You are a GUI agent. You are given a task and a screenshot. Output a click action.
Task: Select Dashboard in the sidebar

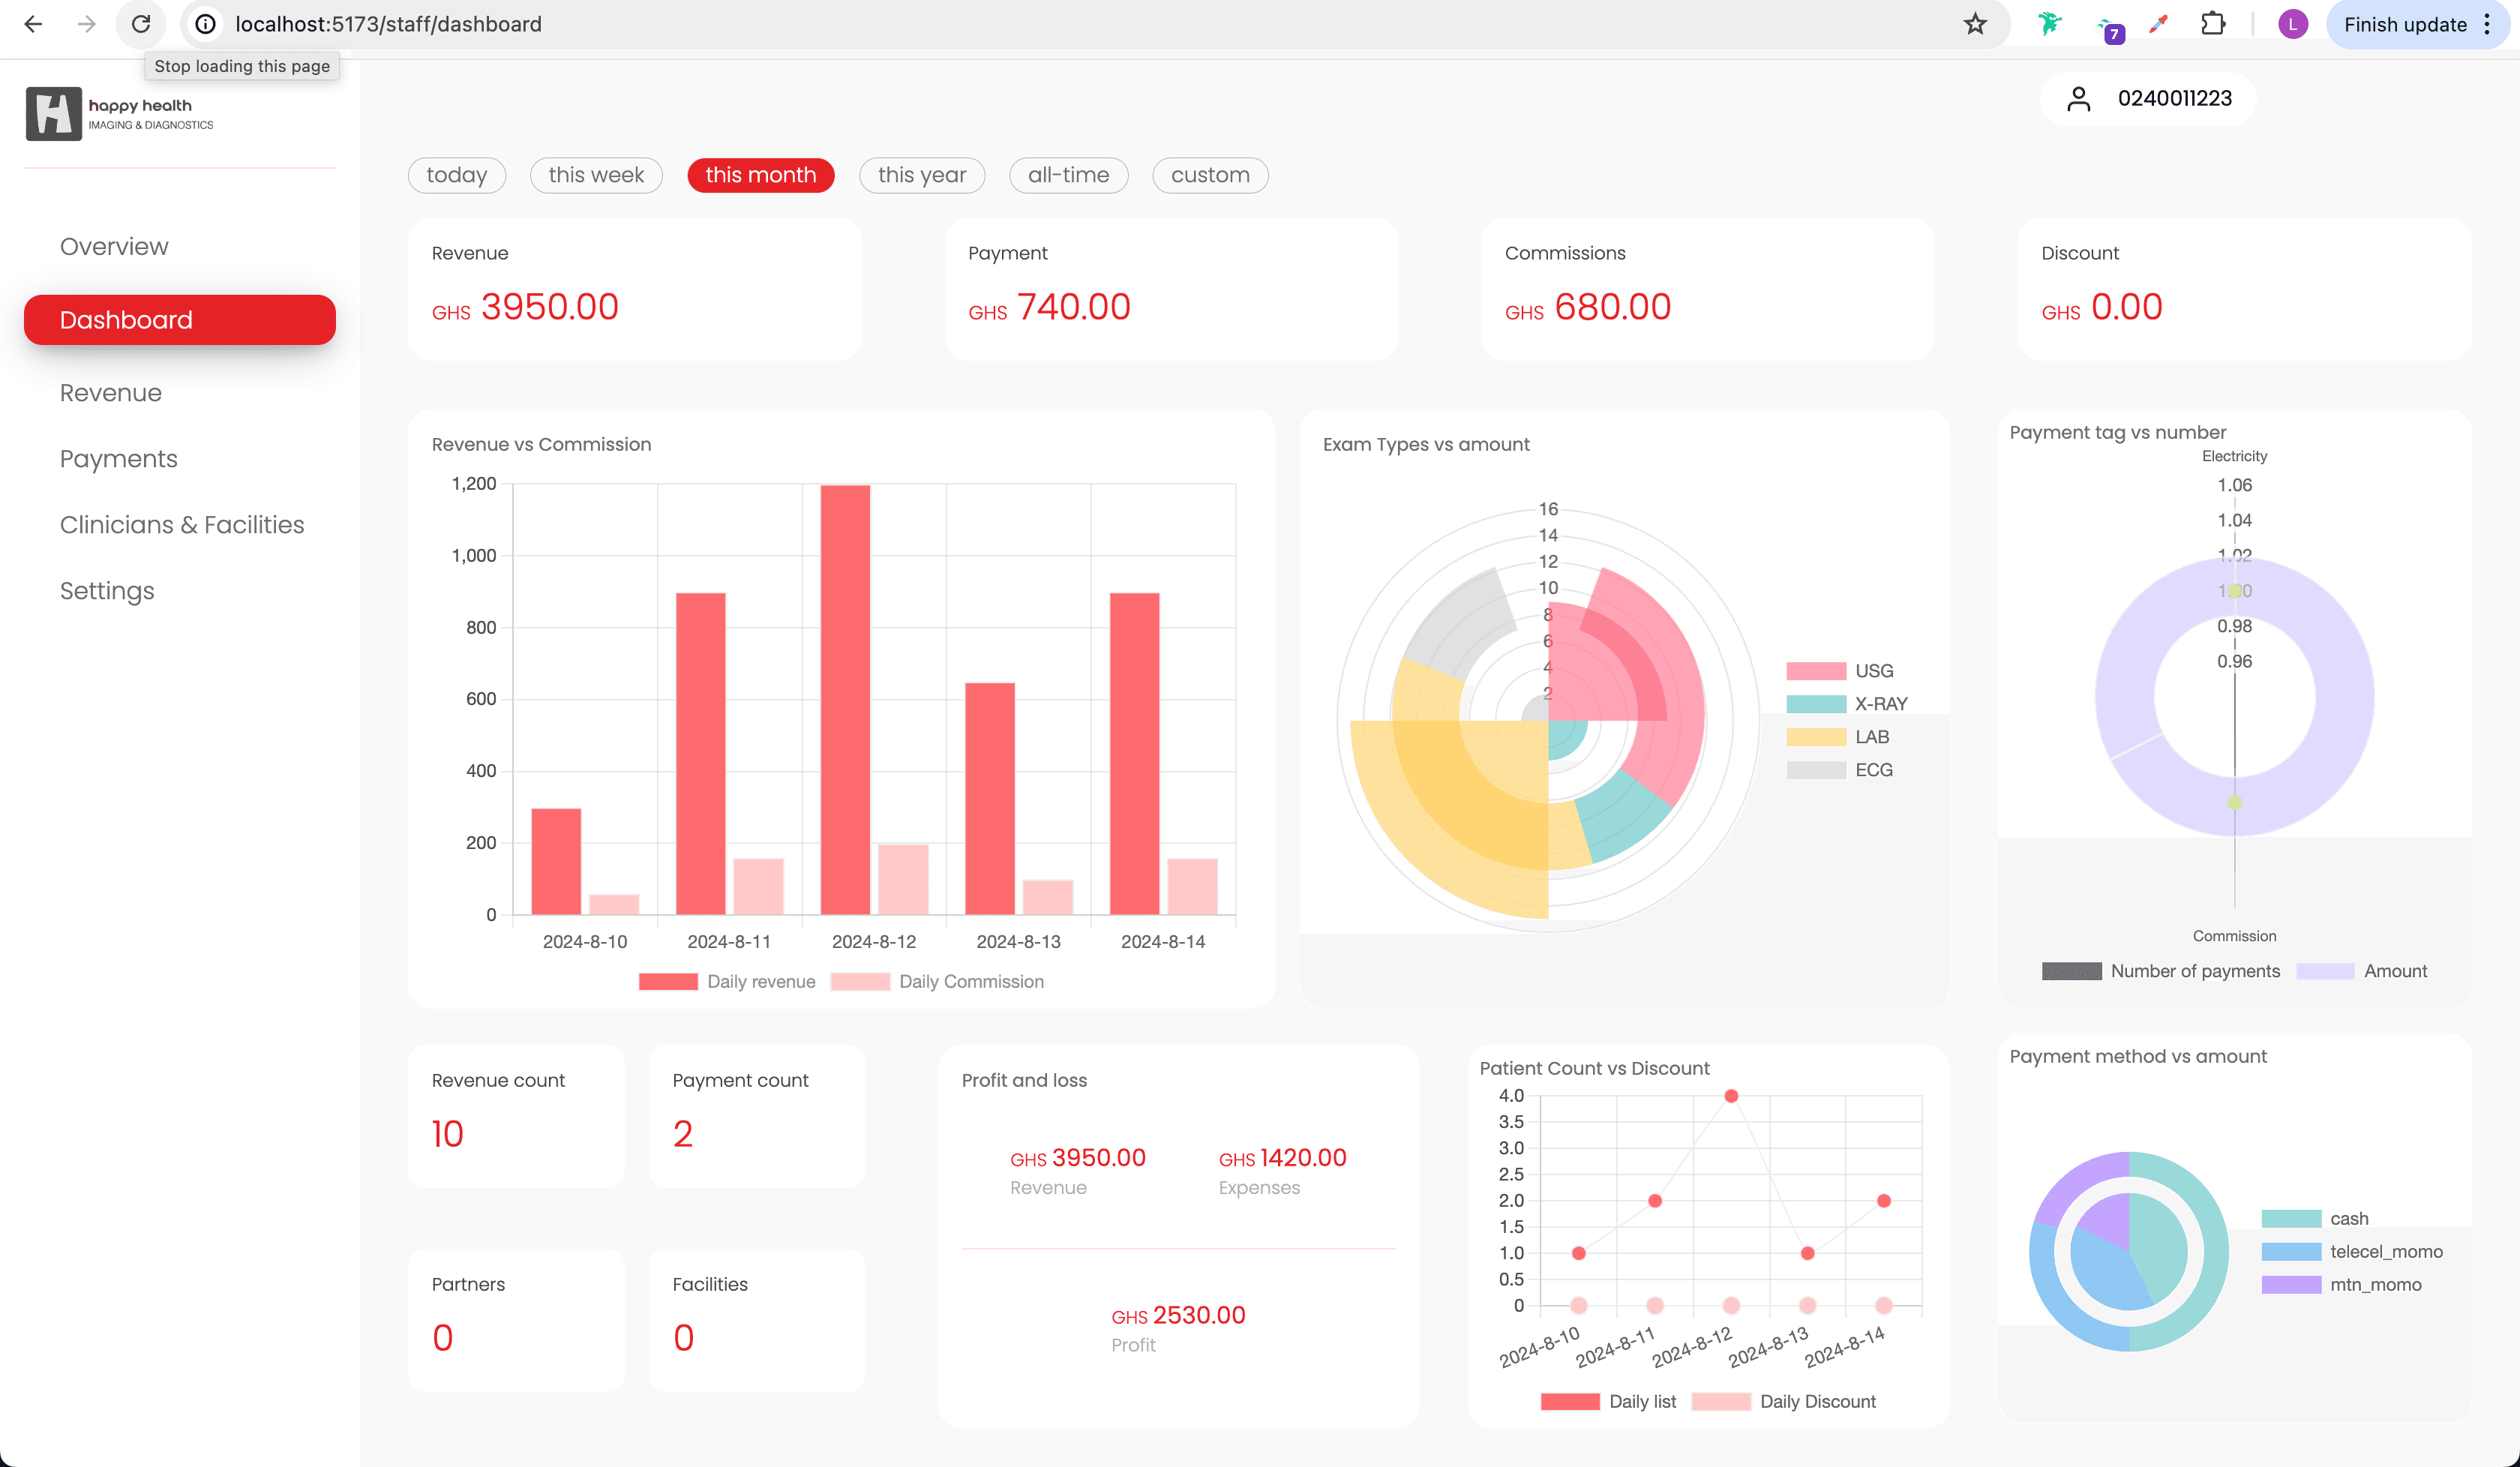180,320
